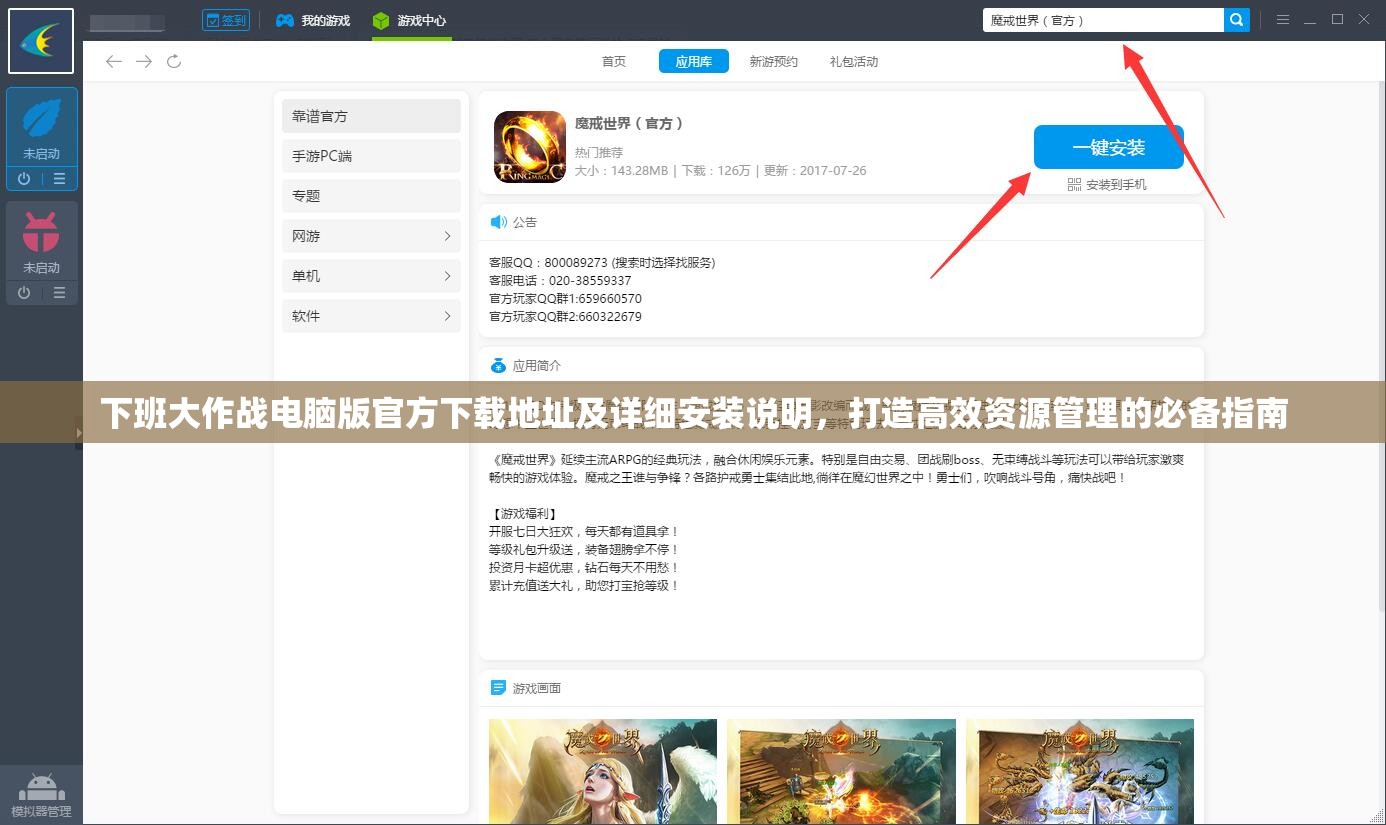
Task: Go back with the left arrow
Action: click(114, 62)
